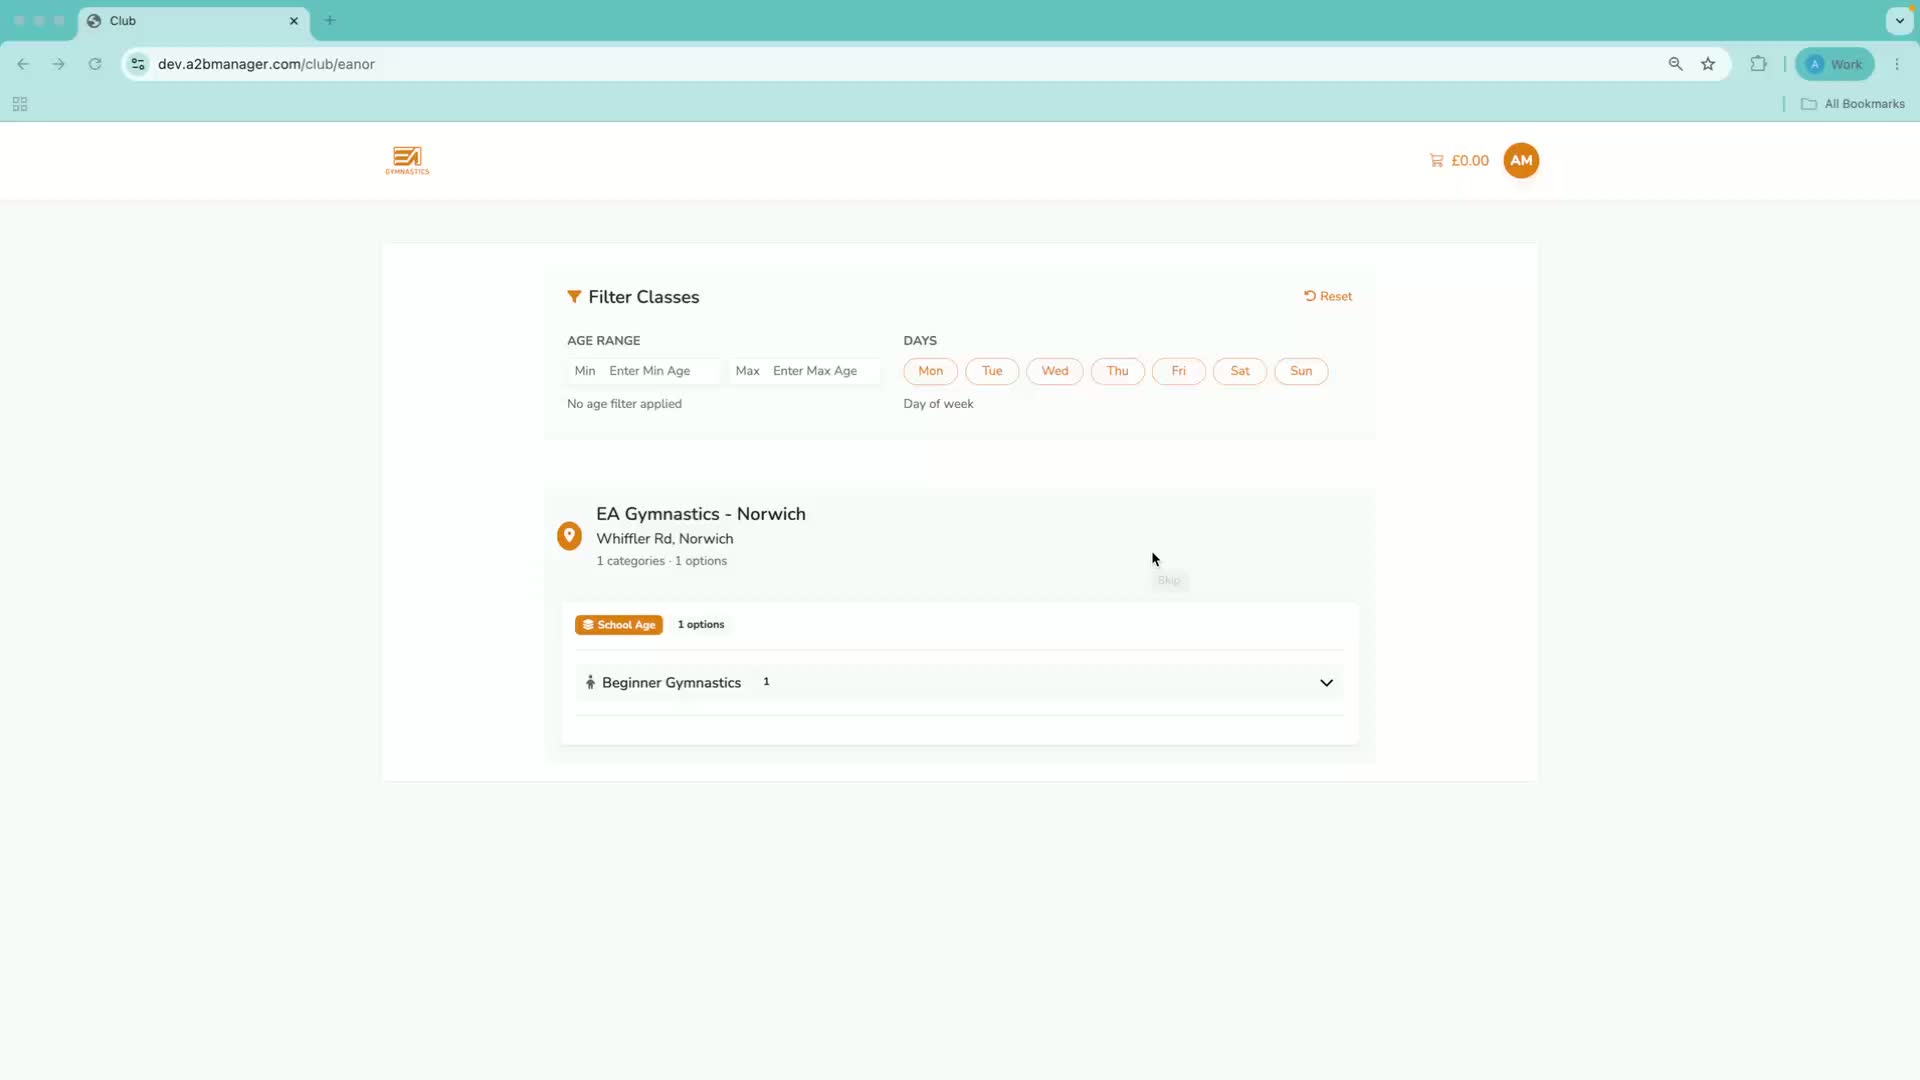Focus the Enter Min Age field
This screenshot has width=1920, height=1080.
pos(662,371)
